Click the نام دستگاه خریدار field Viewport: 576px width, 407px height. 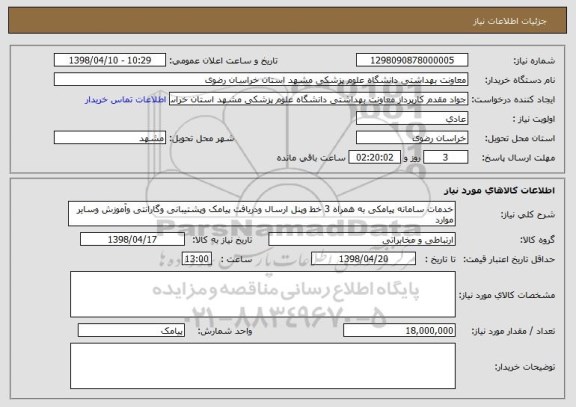tap(261, 80)
